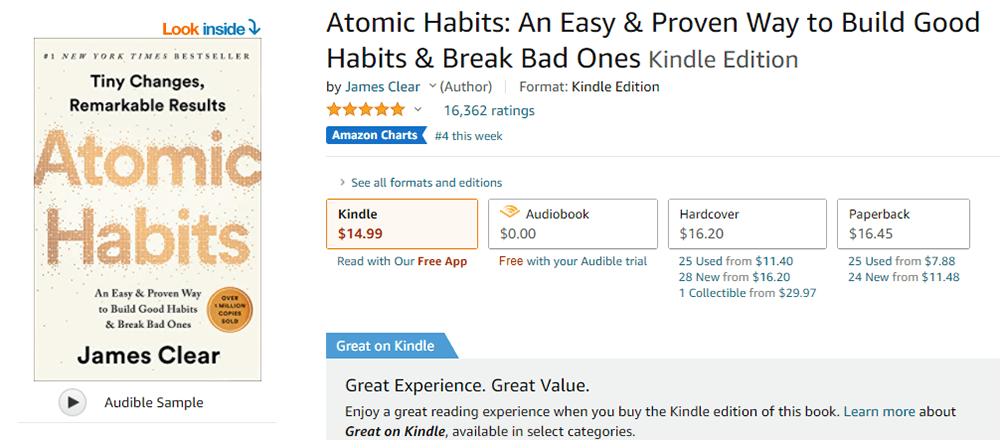Click the five-star rating icons
Image resolution: width=1000 pixels, height=440 pixels.
pos(364,110)
